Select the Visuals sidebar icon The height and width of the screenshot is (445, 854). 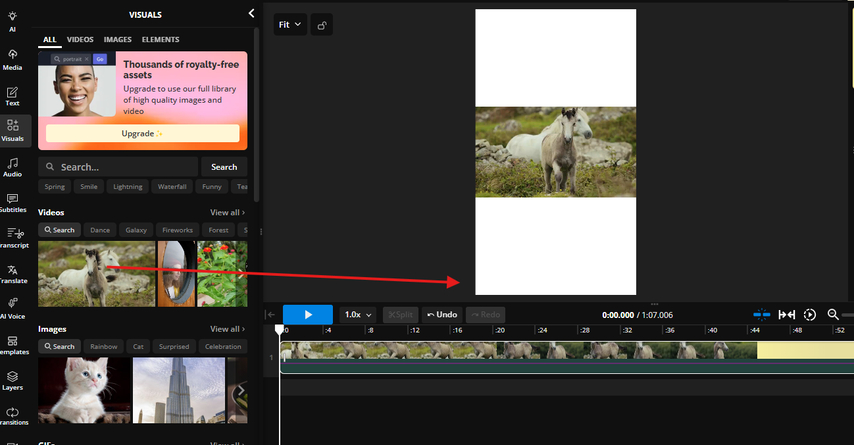(13, 131)
